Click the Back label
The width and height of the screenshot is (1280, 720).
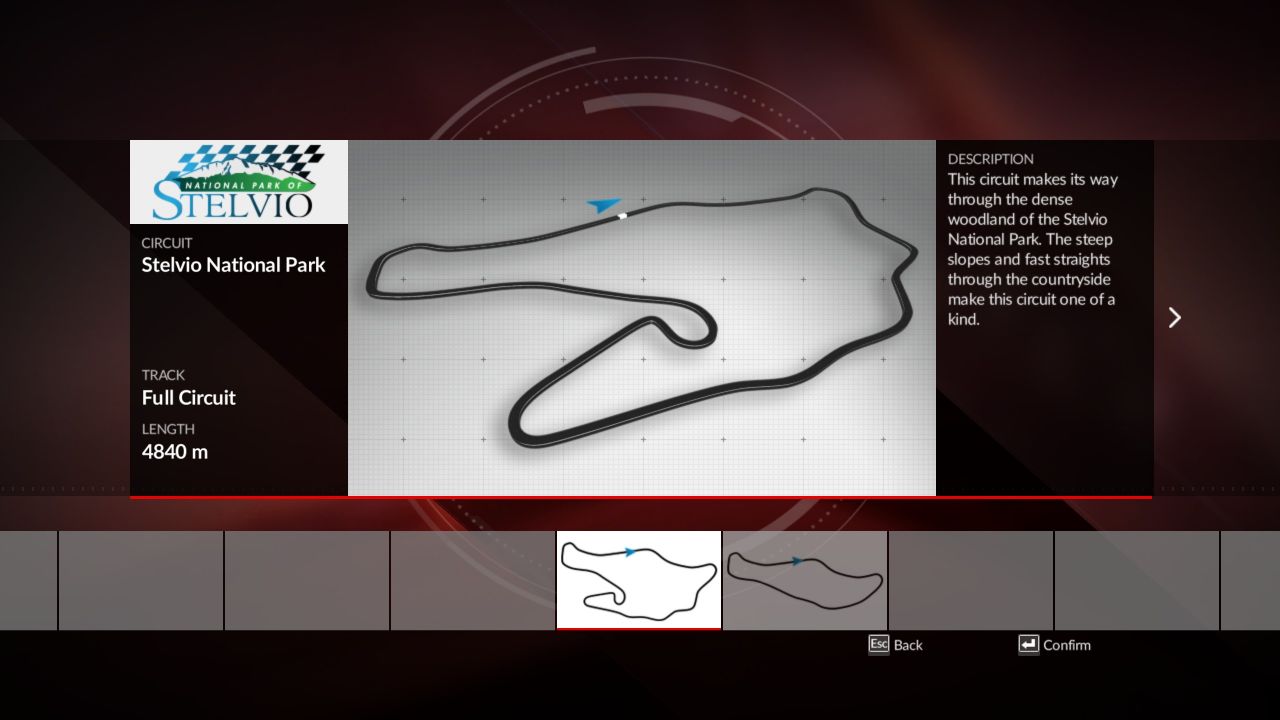pos(908,645)
